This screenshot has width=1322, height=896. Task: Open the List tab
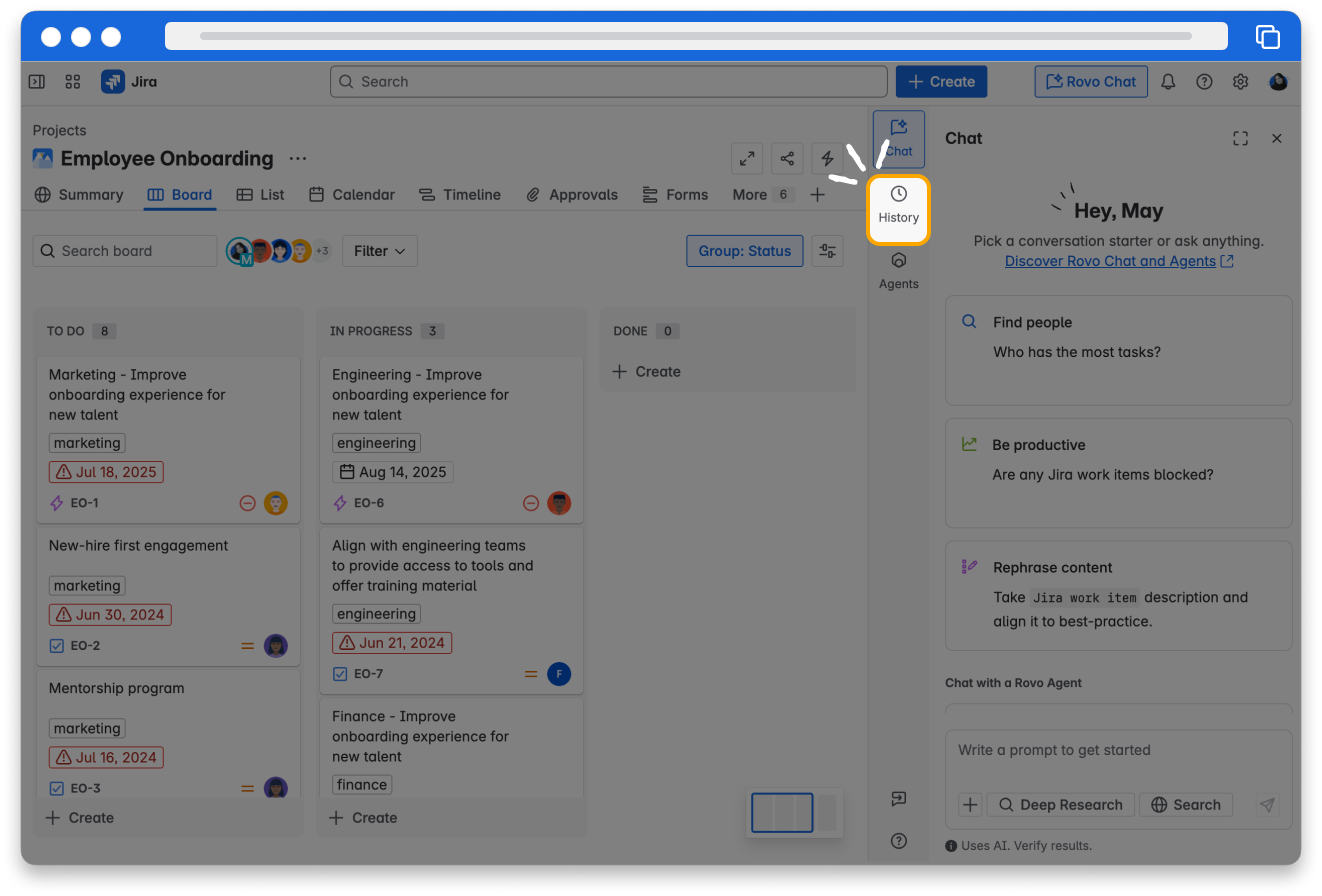click(261, 195)
